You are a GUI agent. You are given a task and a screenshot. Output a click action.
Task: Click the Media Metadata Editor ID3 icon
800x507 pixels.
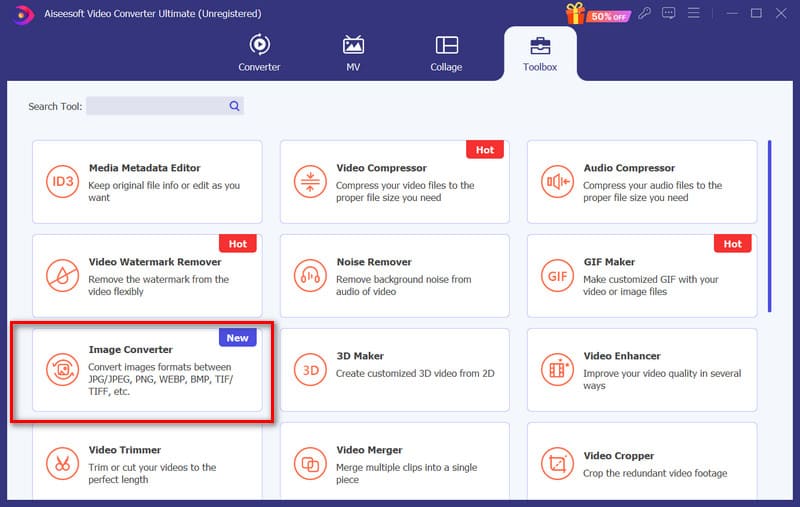[62, 182]
